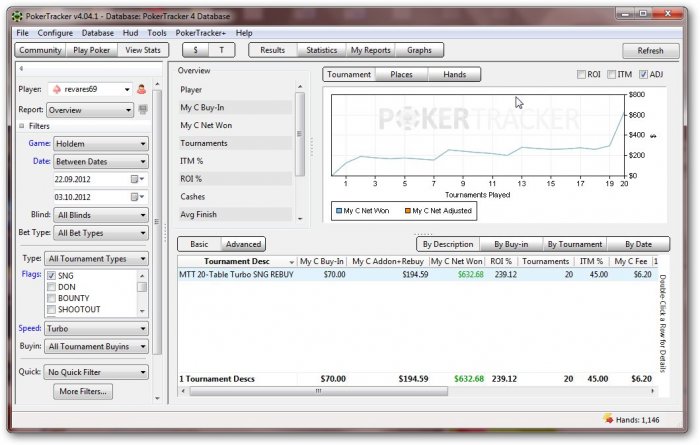Click the player selection person icon

click(142, 89)
